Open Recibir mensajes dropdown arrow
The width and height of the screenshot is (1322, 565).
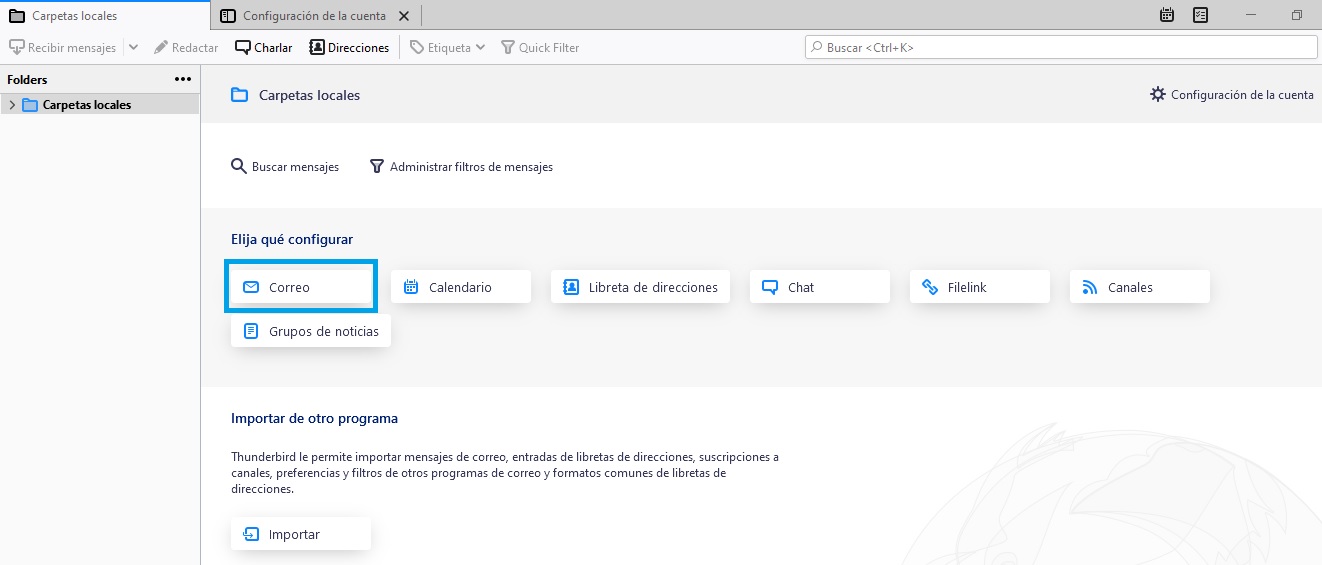[134, 47]
